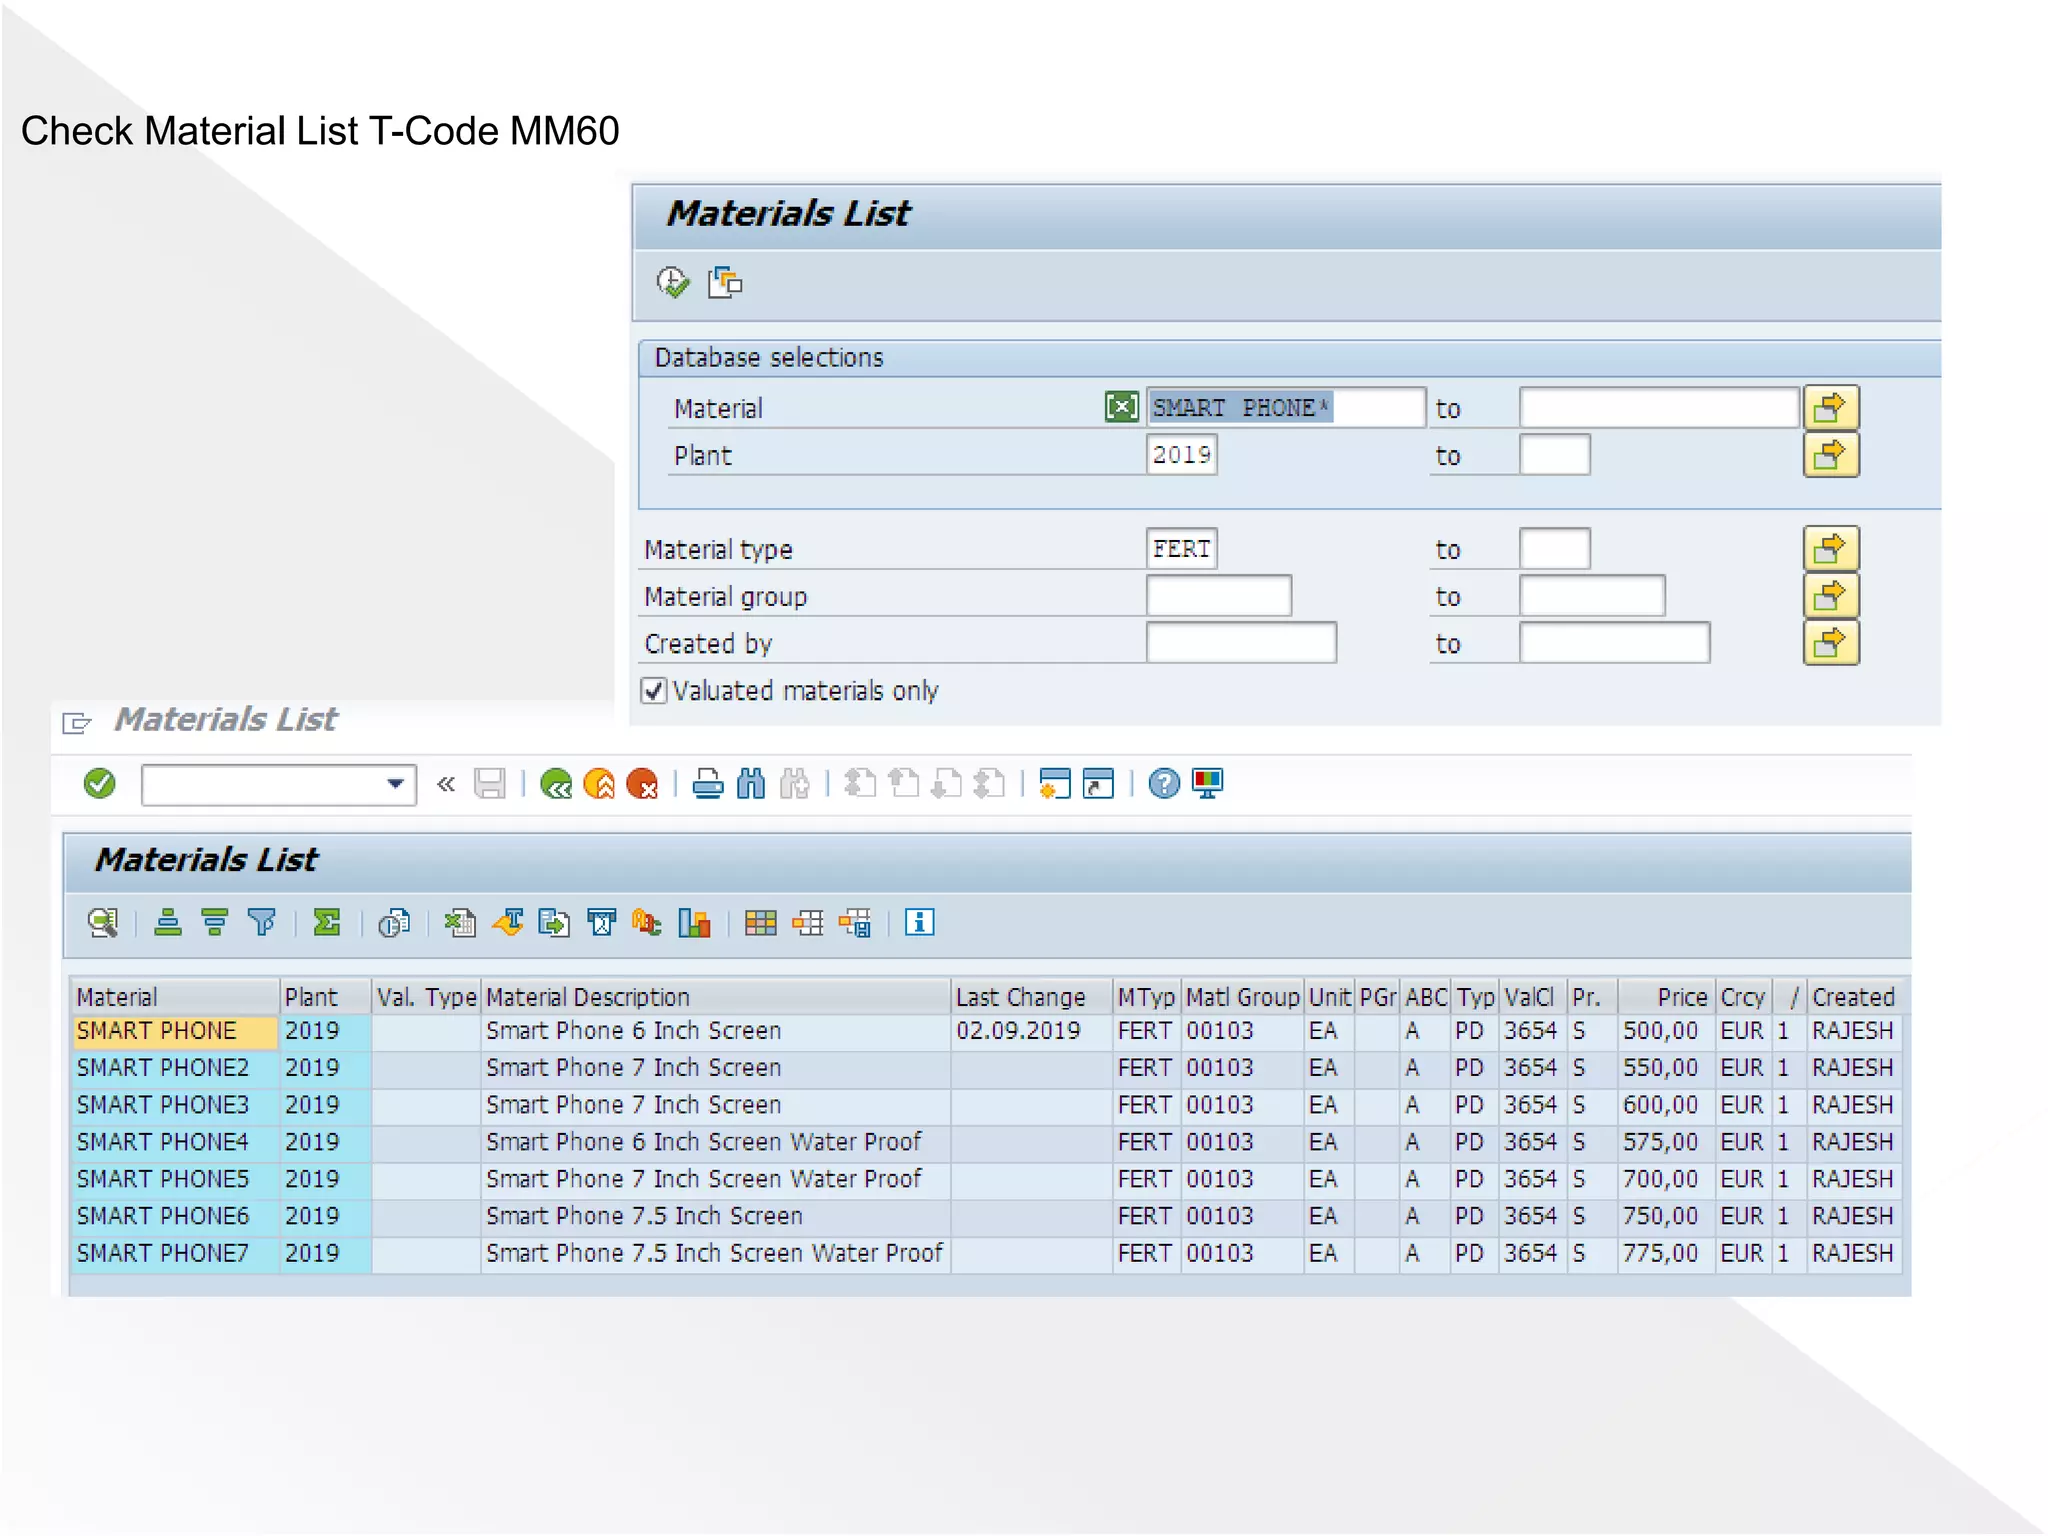This screenshot has width=2048, height=1536.
Task: Click the Last Page icon
Action: pos(989,784)
